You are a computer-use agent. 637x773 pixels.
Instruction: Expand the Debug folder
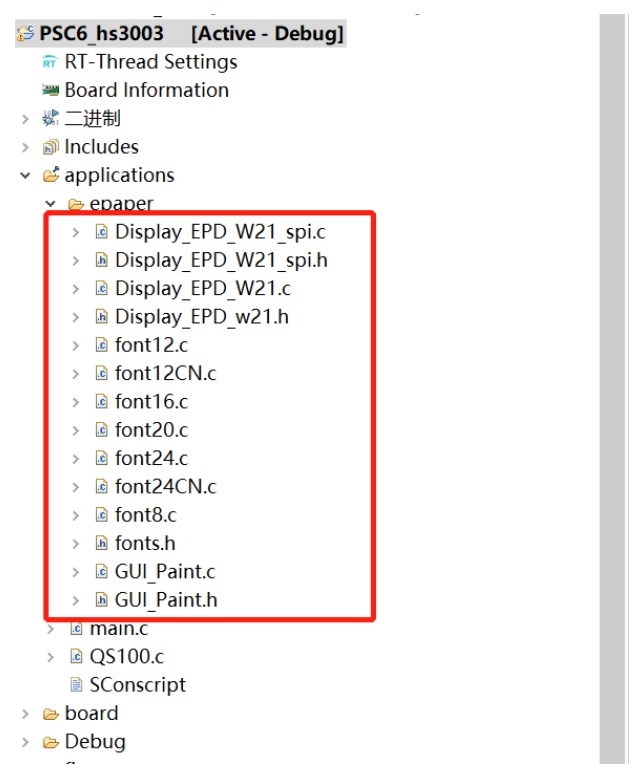pyautogui.click(x=25, y=742)
